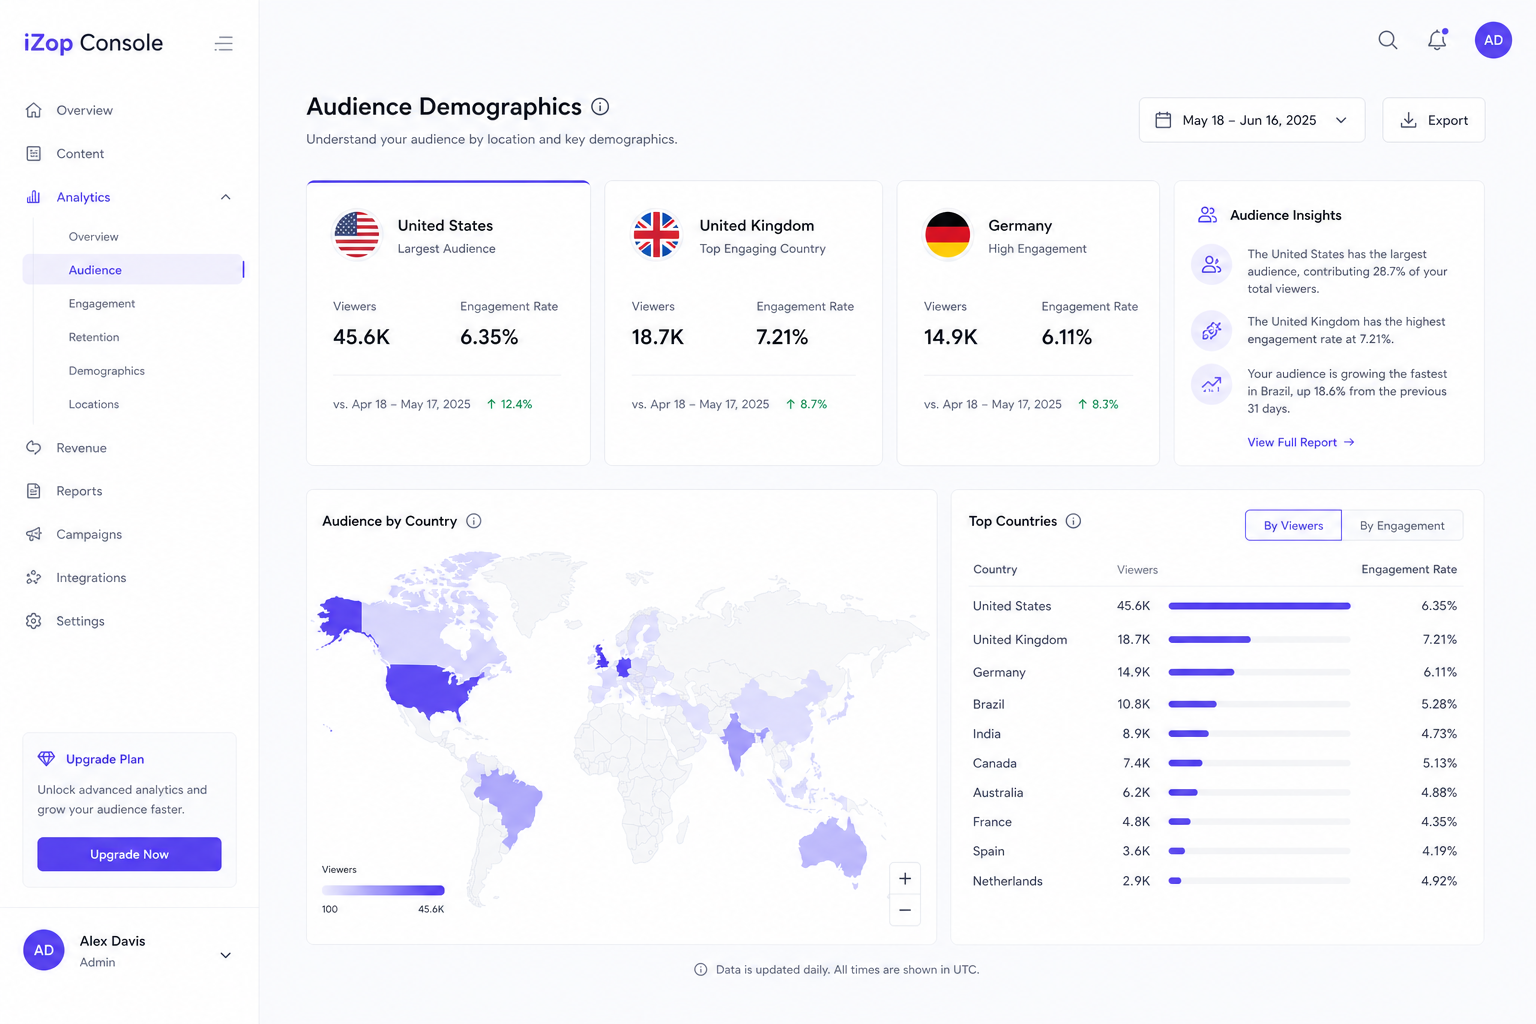
Task: Expand the Alex Davis account menu
Action: [226, 955]
